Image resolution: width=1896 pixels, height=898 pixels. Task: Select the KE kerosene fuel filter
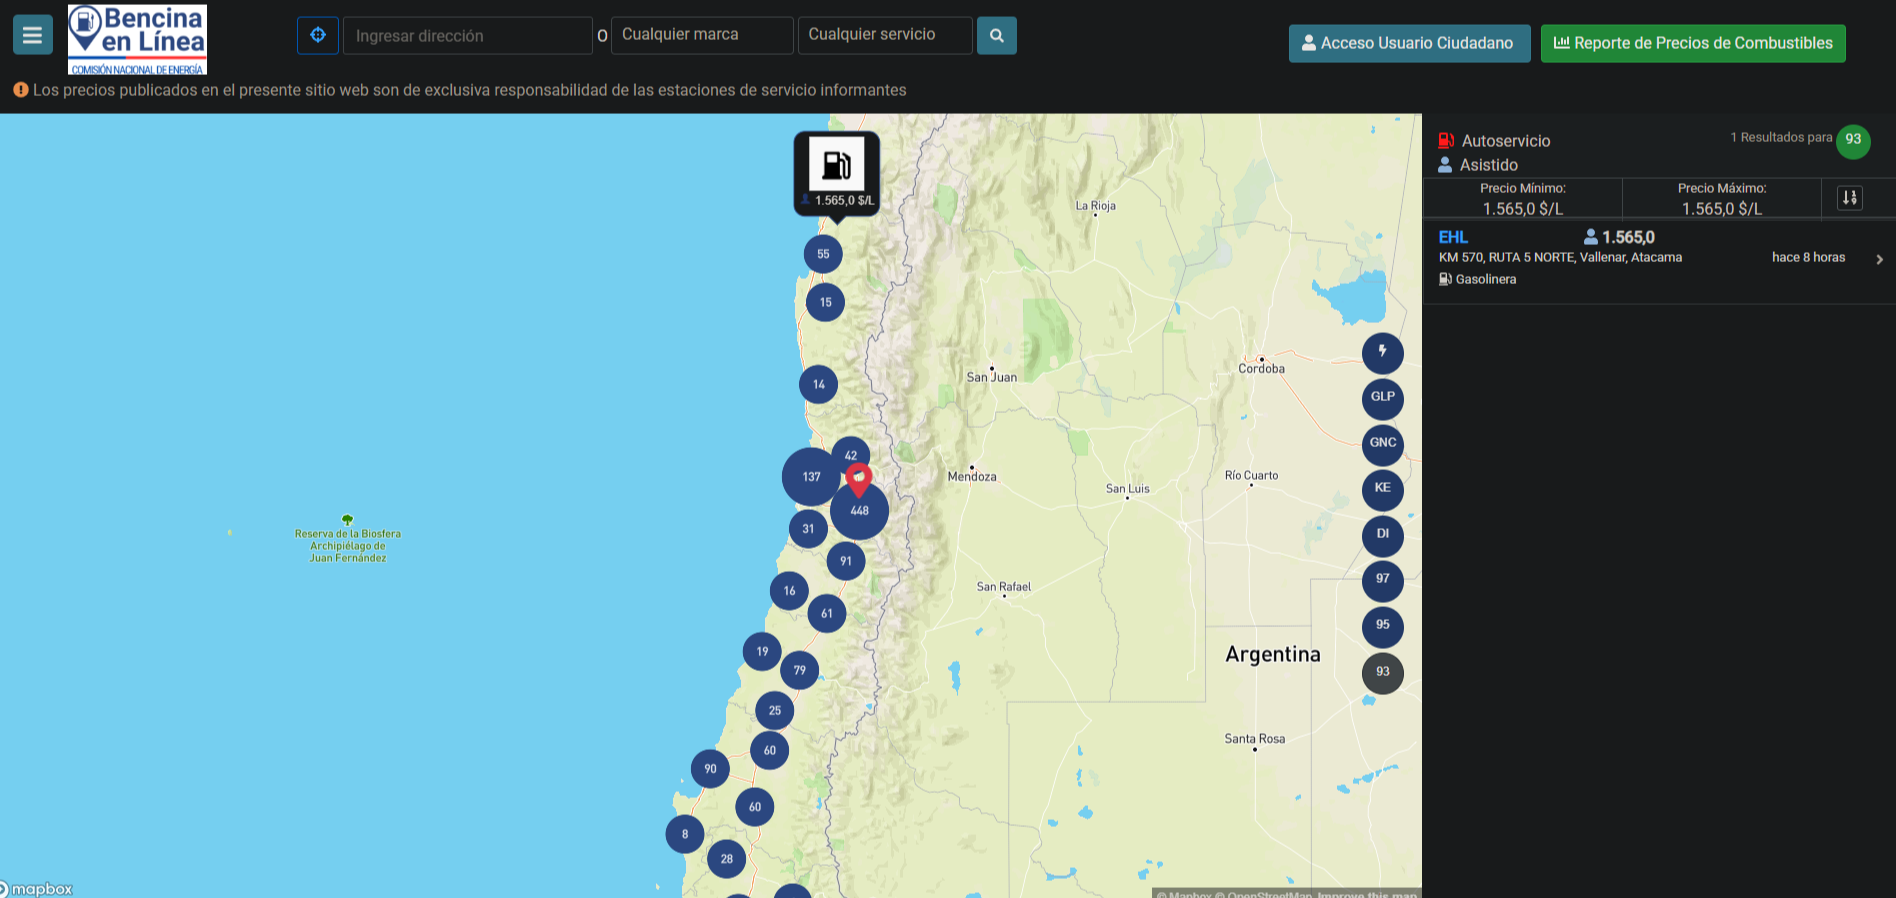click(1383, 489)
